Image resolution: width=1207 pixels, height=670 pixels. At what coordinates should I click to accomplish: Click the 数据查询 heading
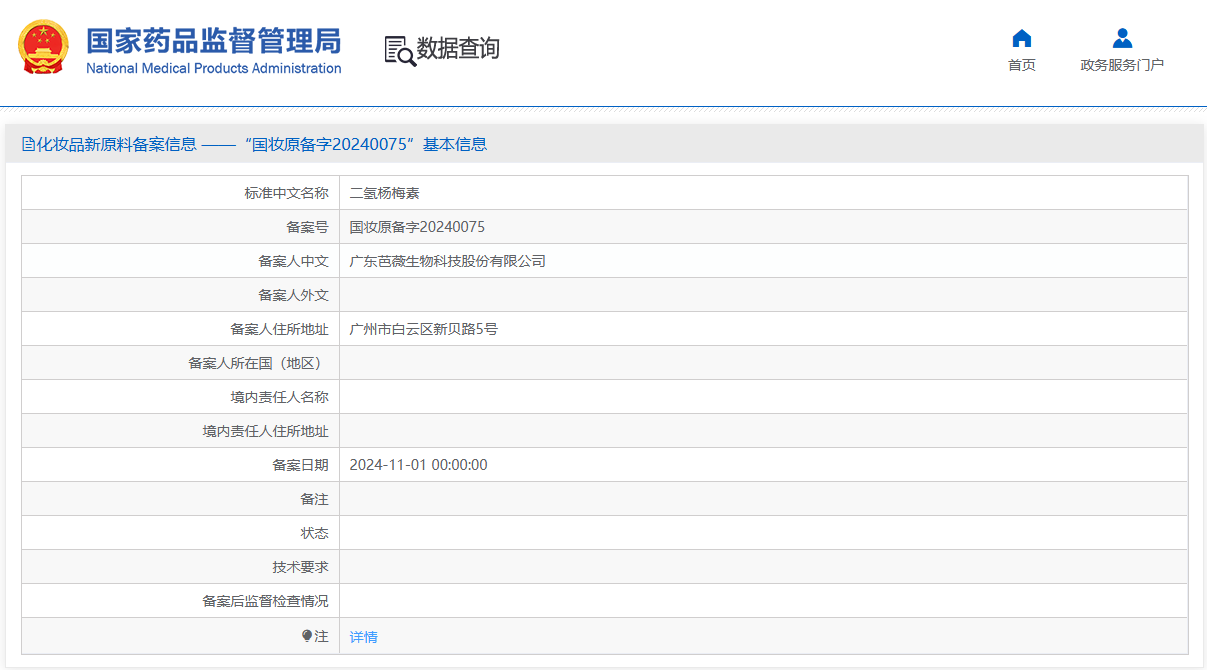tap(458, 48)
